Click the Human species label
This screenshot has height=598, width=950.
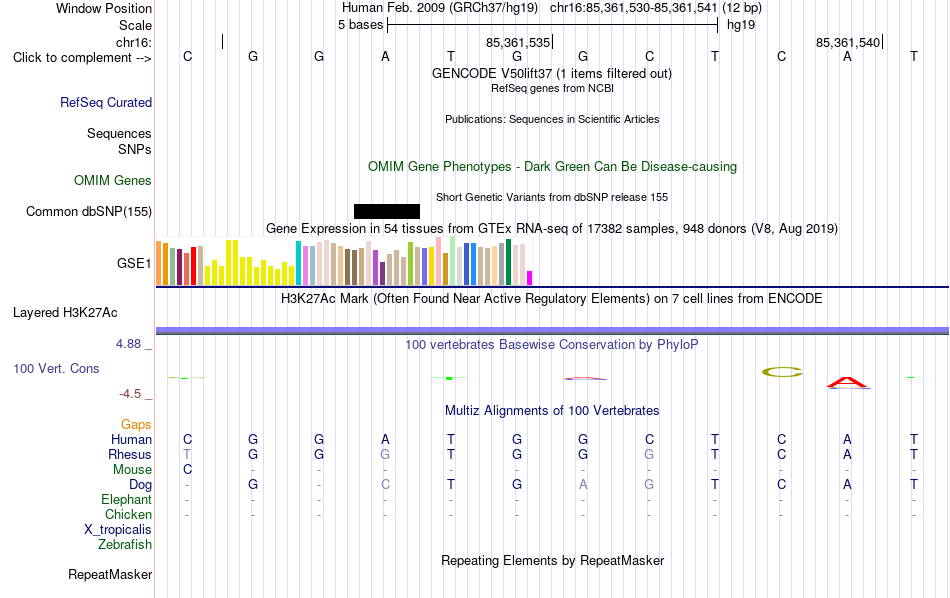(x=131, y=439)
